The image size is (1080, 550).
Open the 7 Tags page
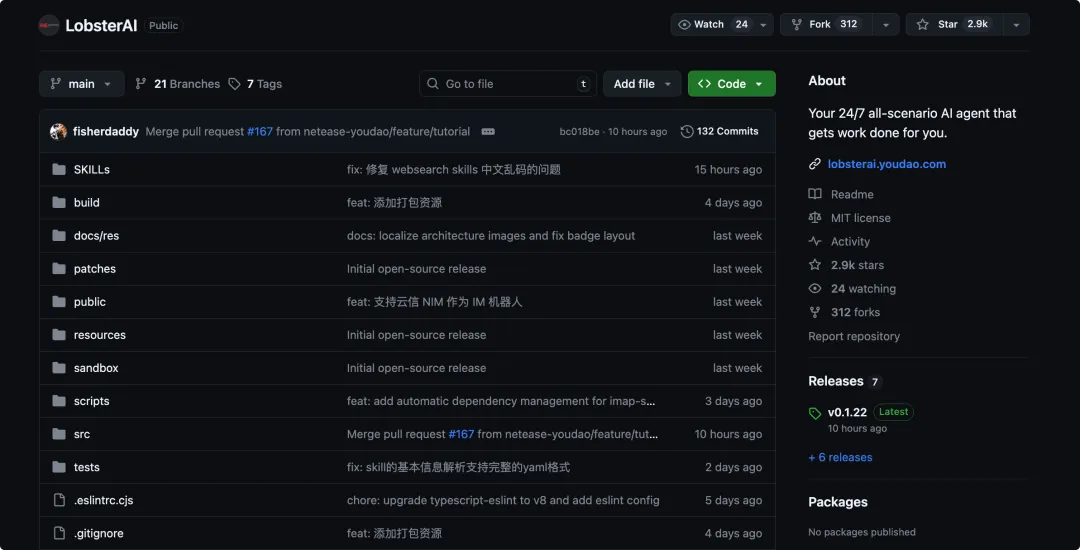(x=255, y=84)
